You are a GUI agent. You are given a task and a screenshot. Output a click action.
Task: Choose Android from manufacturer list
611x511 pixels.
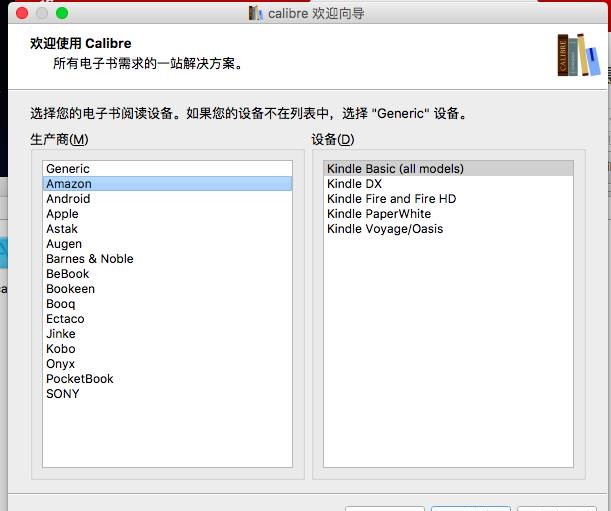coord(167,199)
